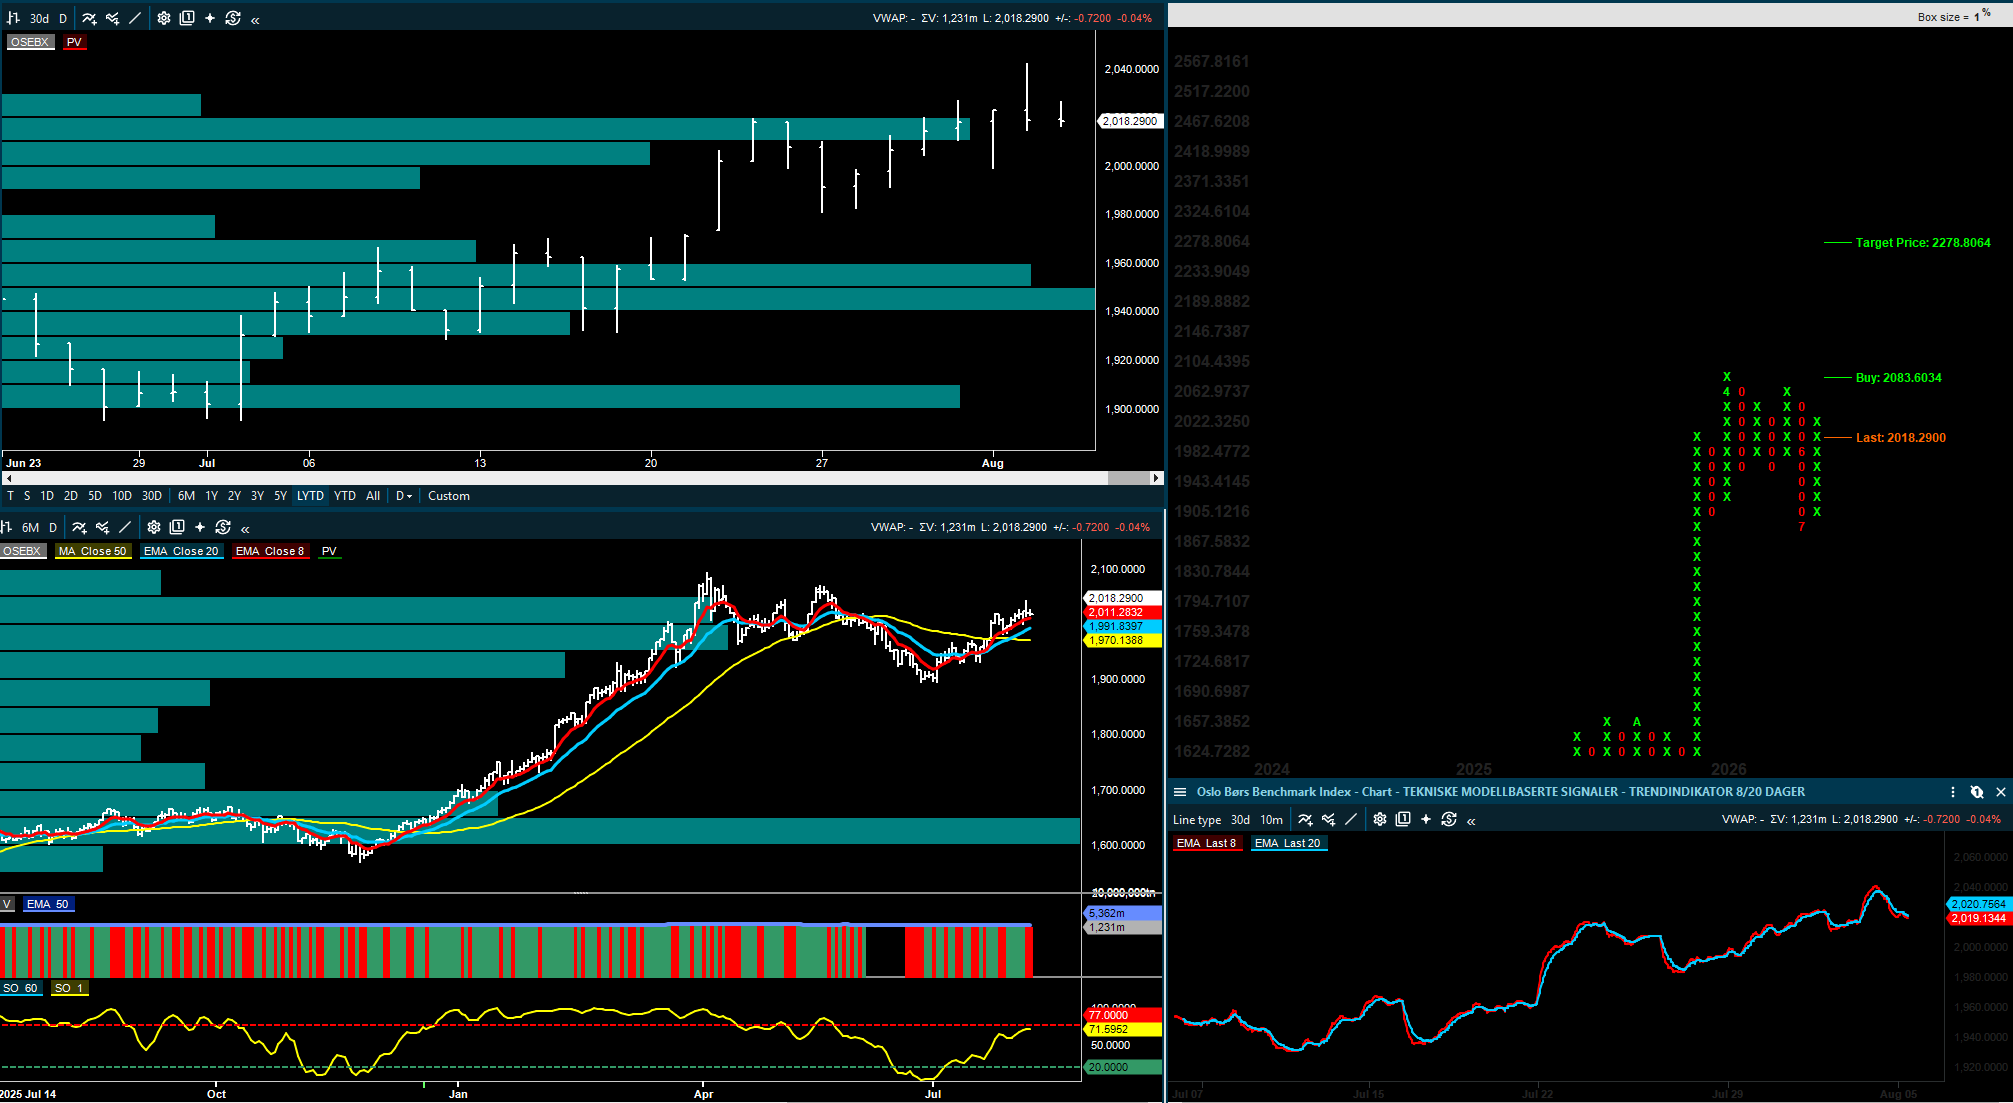This screenshot has height=1103, width=2013.
Task: Open the 6M period dropdown in the lower chart toolbar
Action: point(31,527)
